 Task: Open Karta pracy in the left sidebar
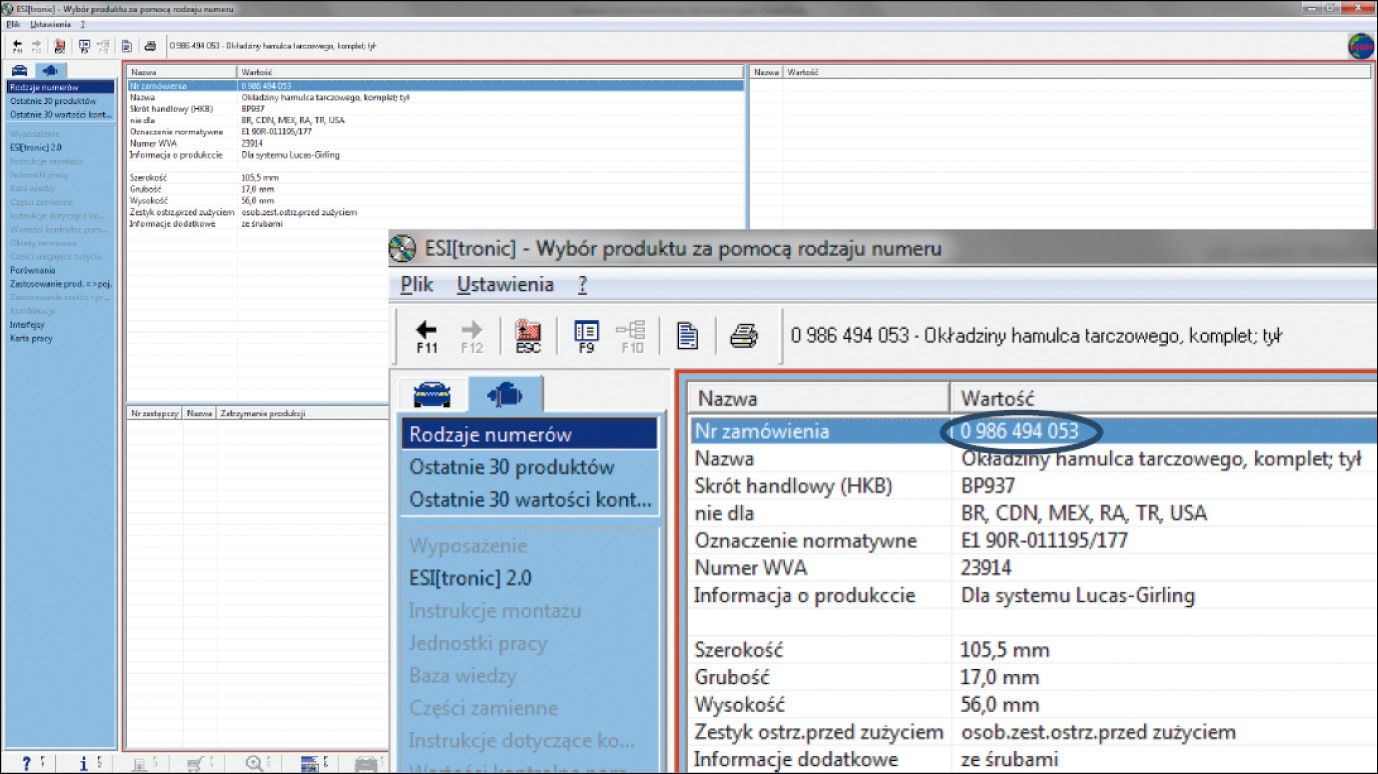(x=31, y=338)
